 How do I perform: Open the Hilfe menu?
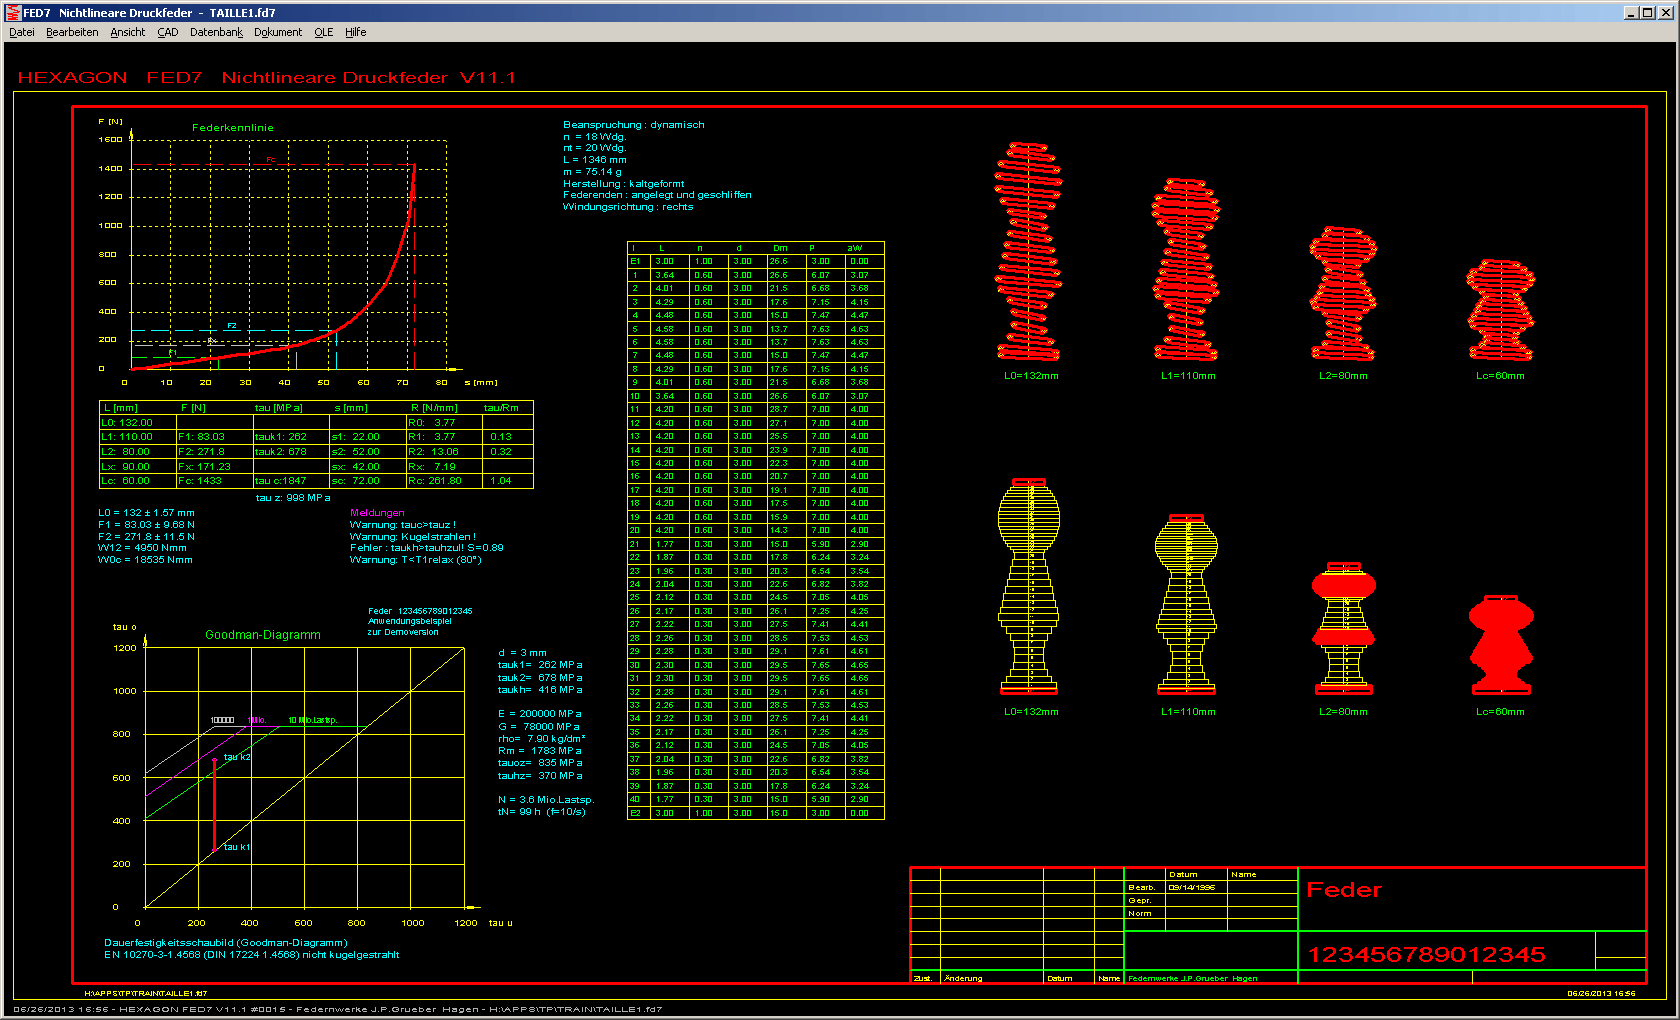point(356,32)
